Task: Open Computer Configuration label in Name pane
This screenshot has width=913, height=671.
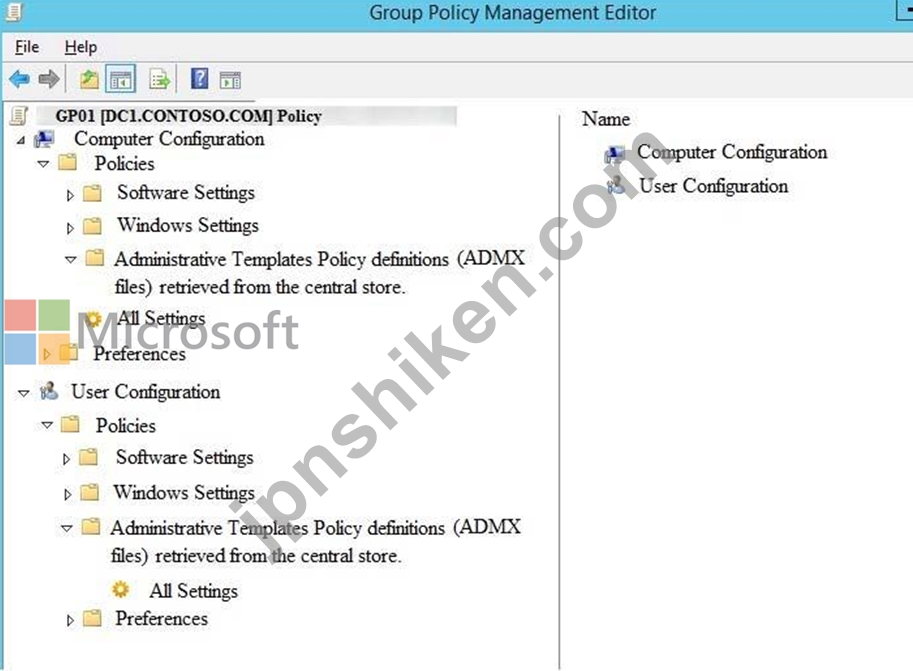Action: pos(732,152)
